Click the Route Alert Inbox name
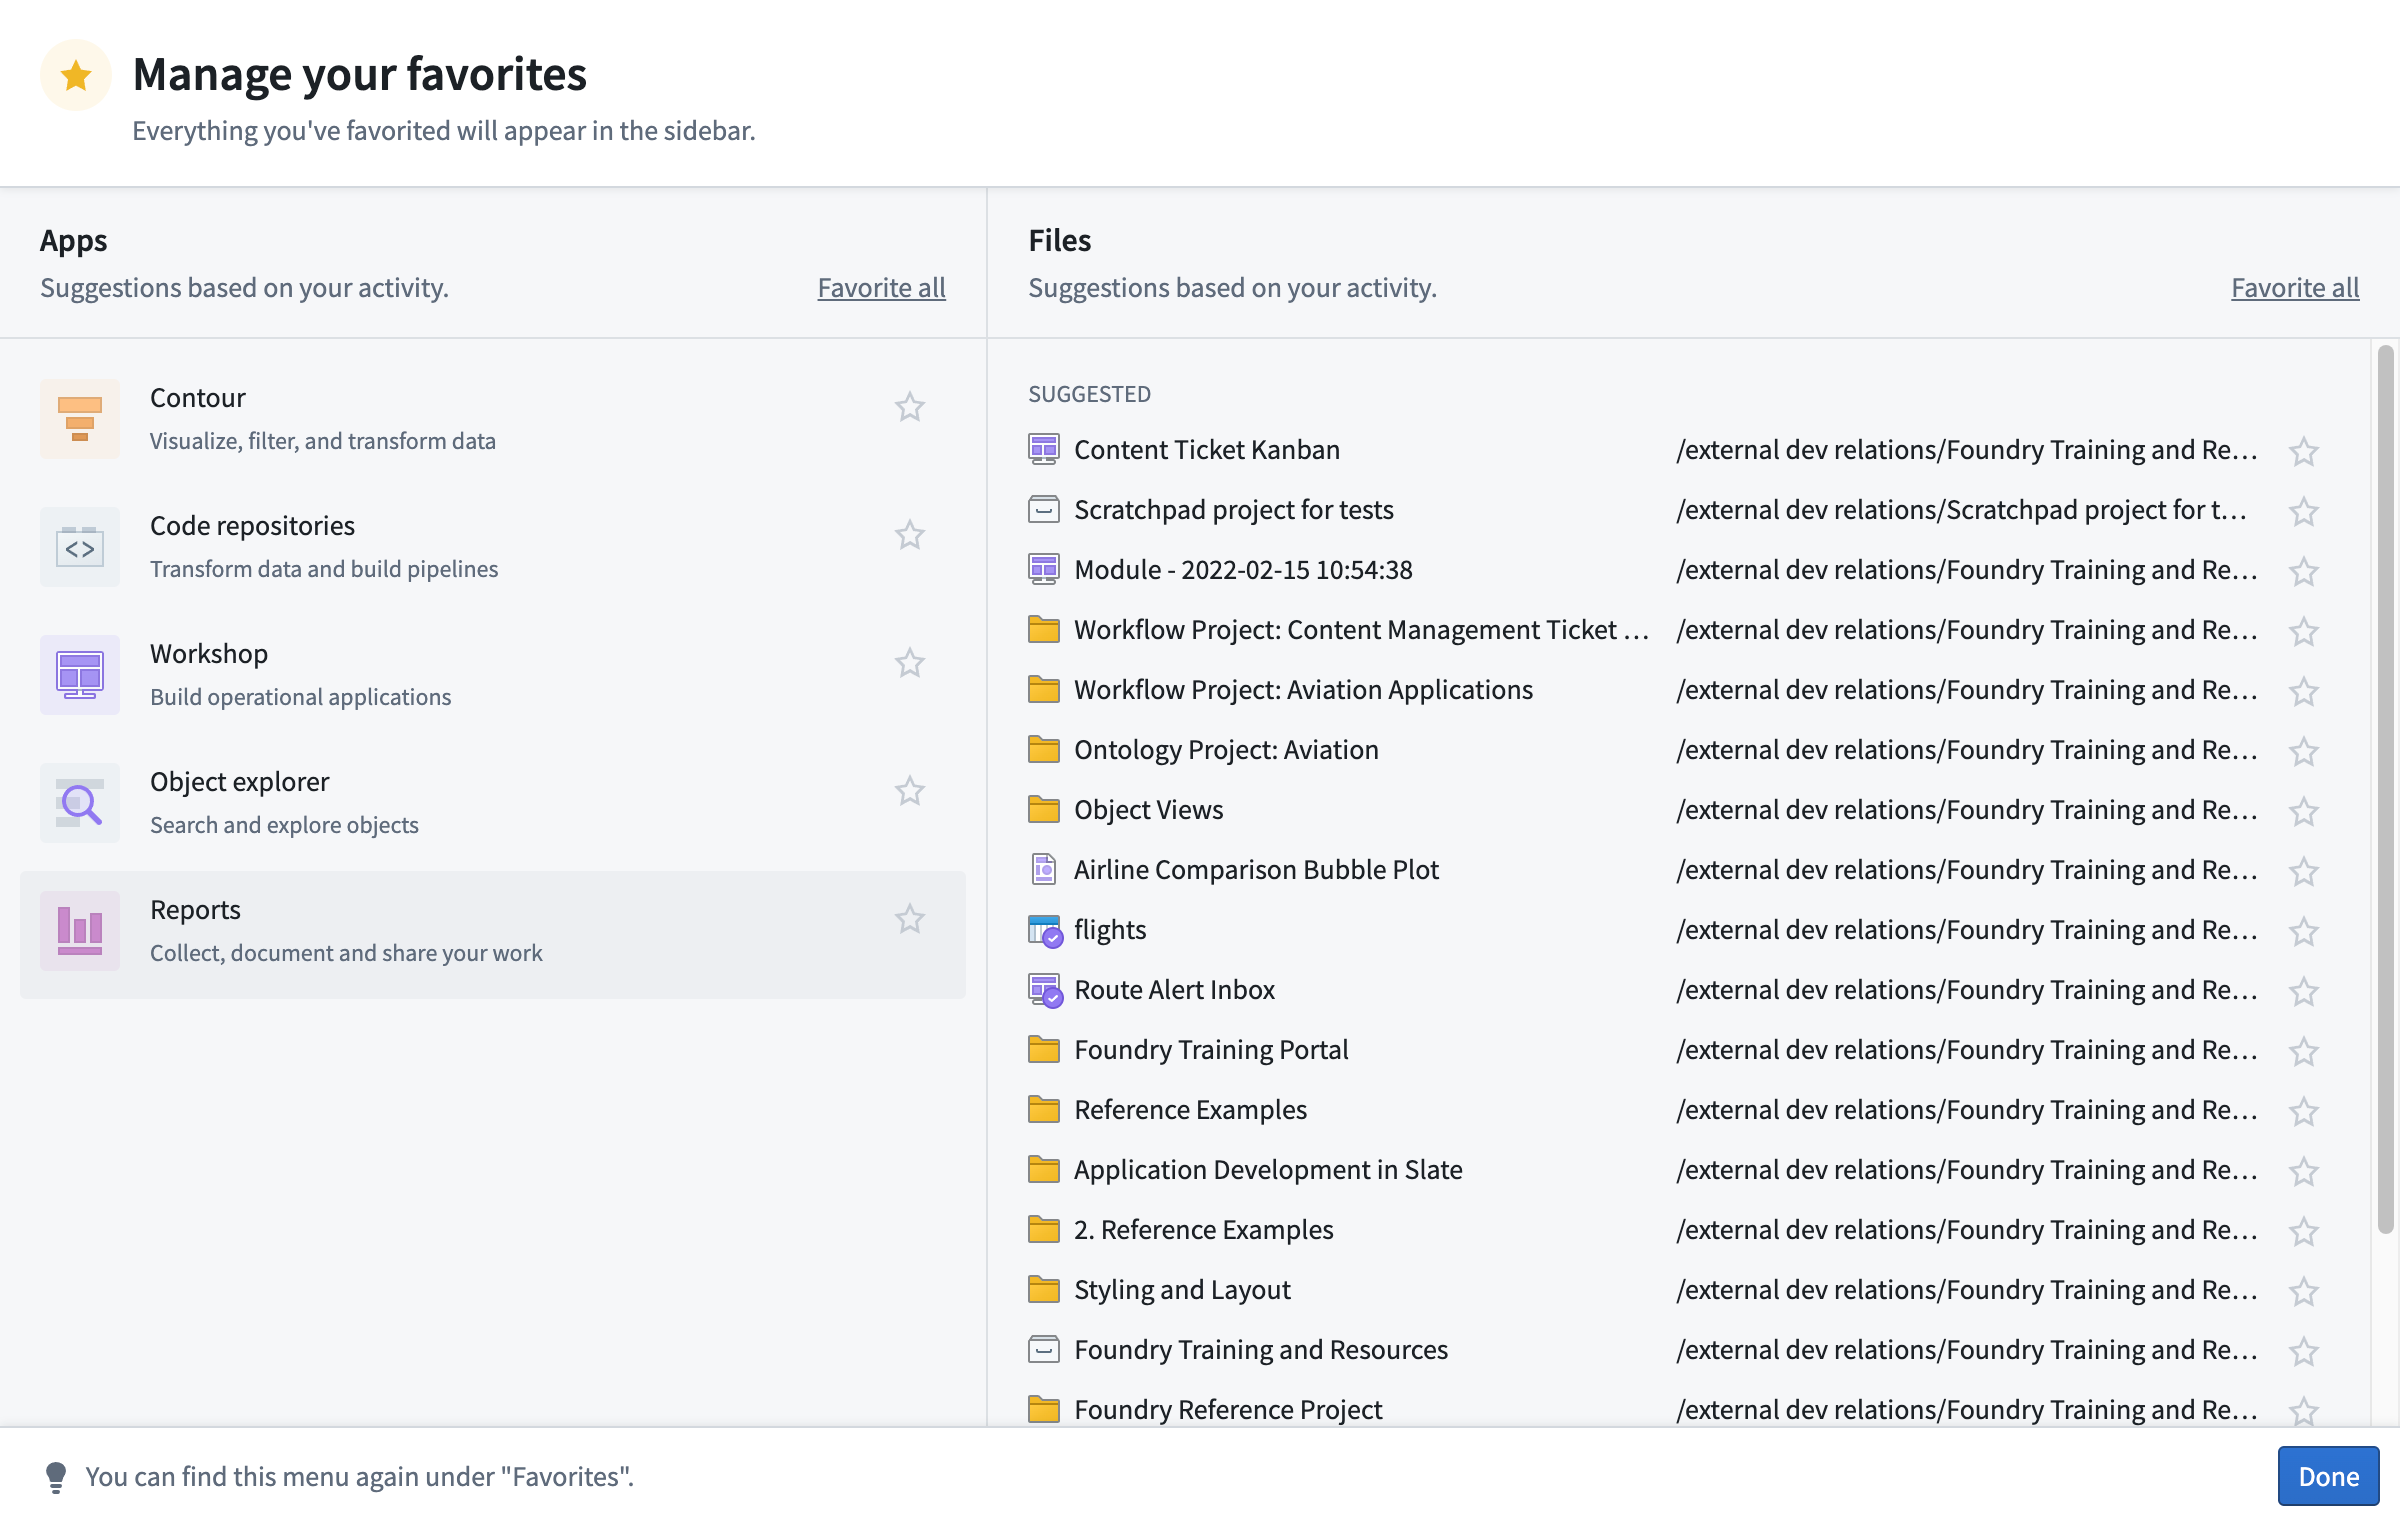2400x1524 pixels. (1174, 990)
